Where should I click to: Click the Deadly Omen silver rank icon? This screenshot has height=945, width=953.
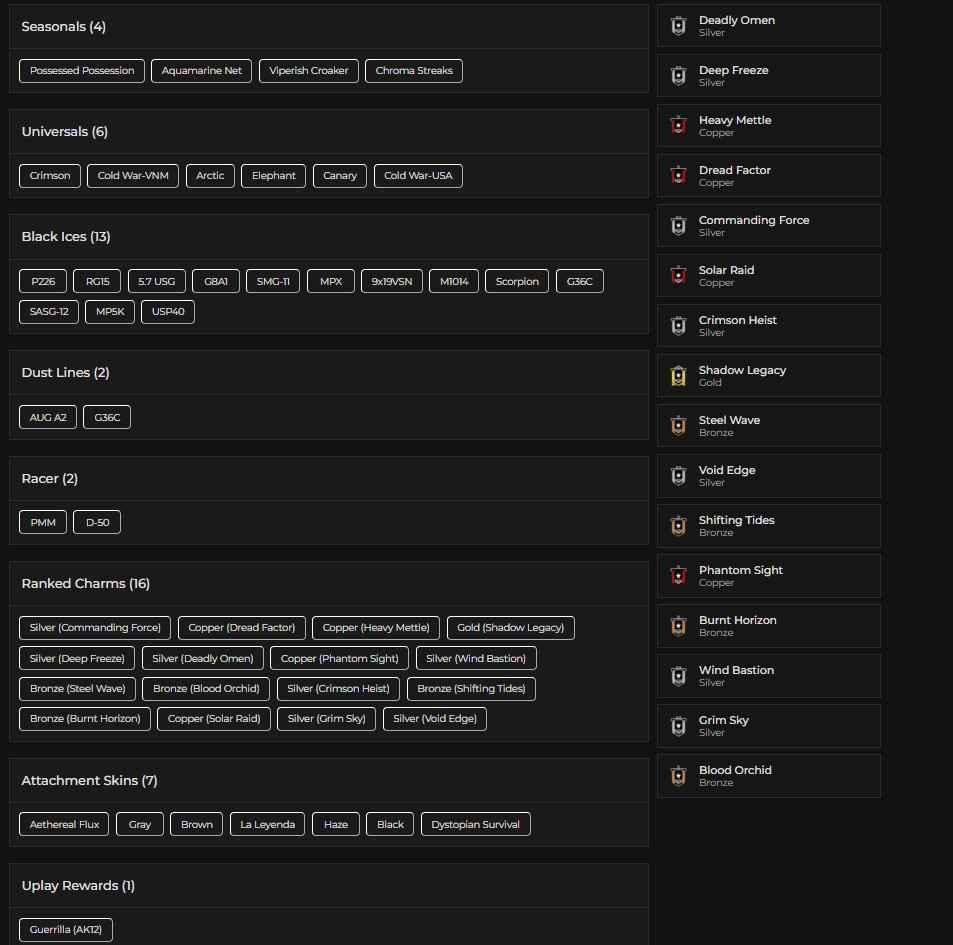(678, 26)
